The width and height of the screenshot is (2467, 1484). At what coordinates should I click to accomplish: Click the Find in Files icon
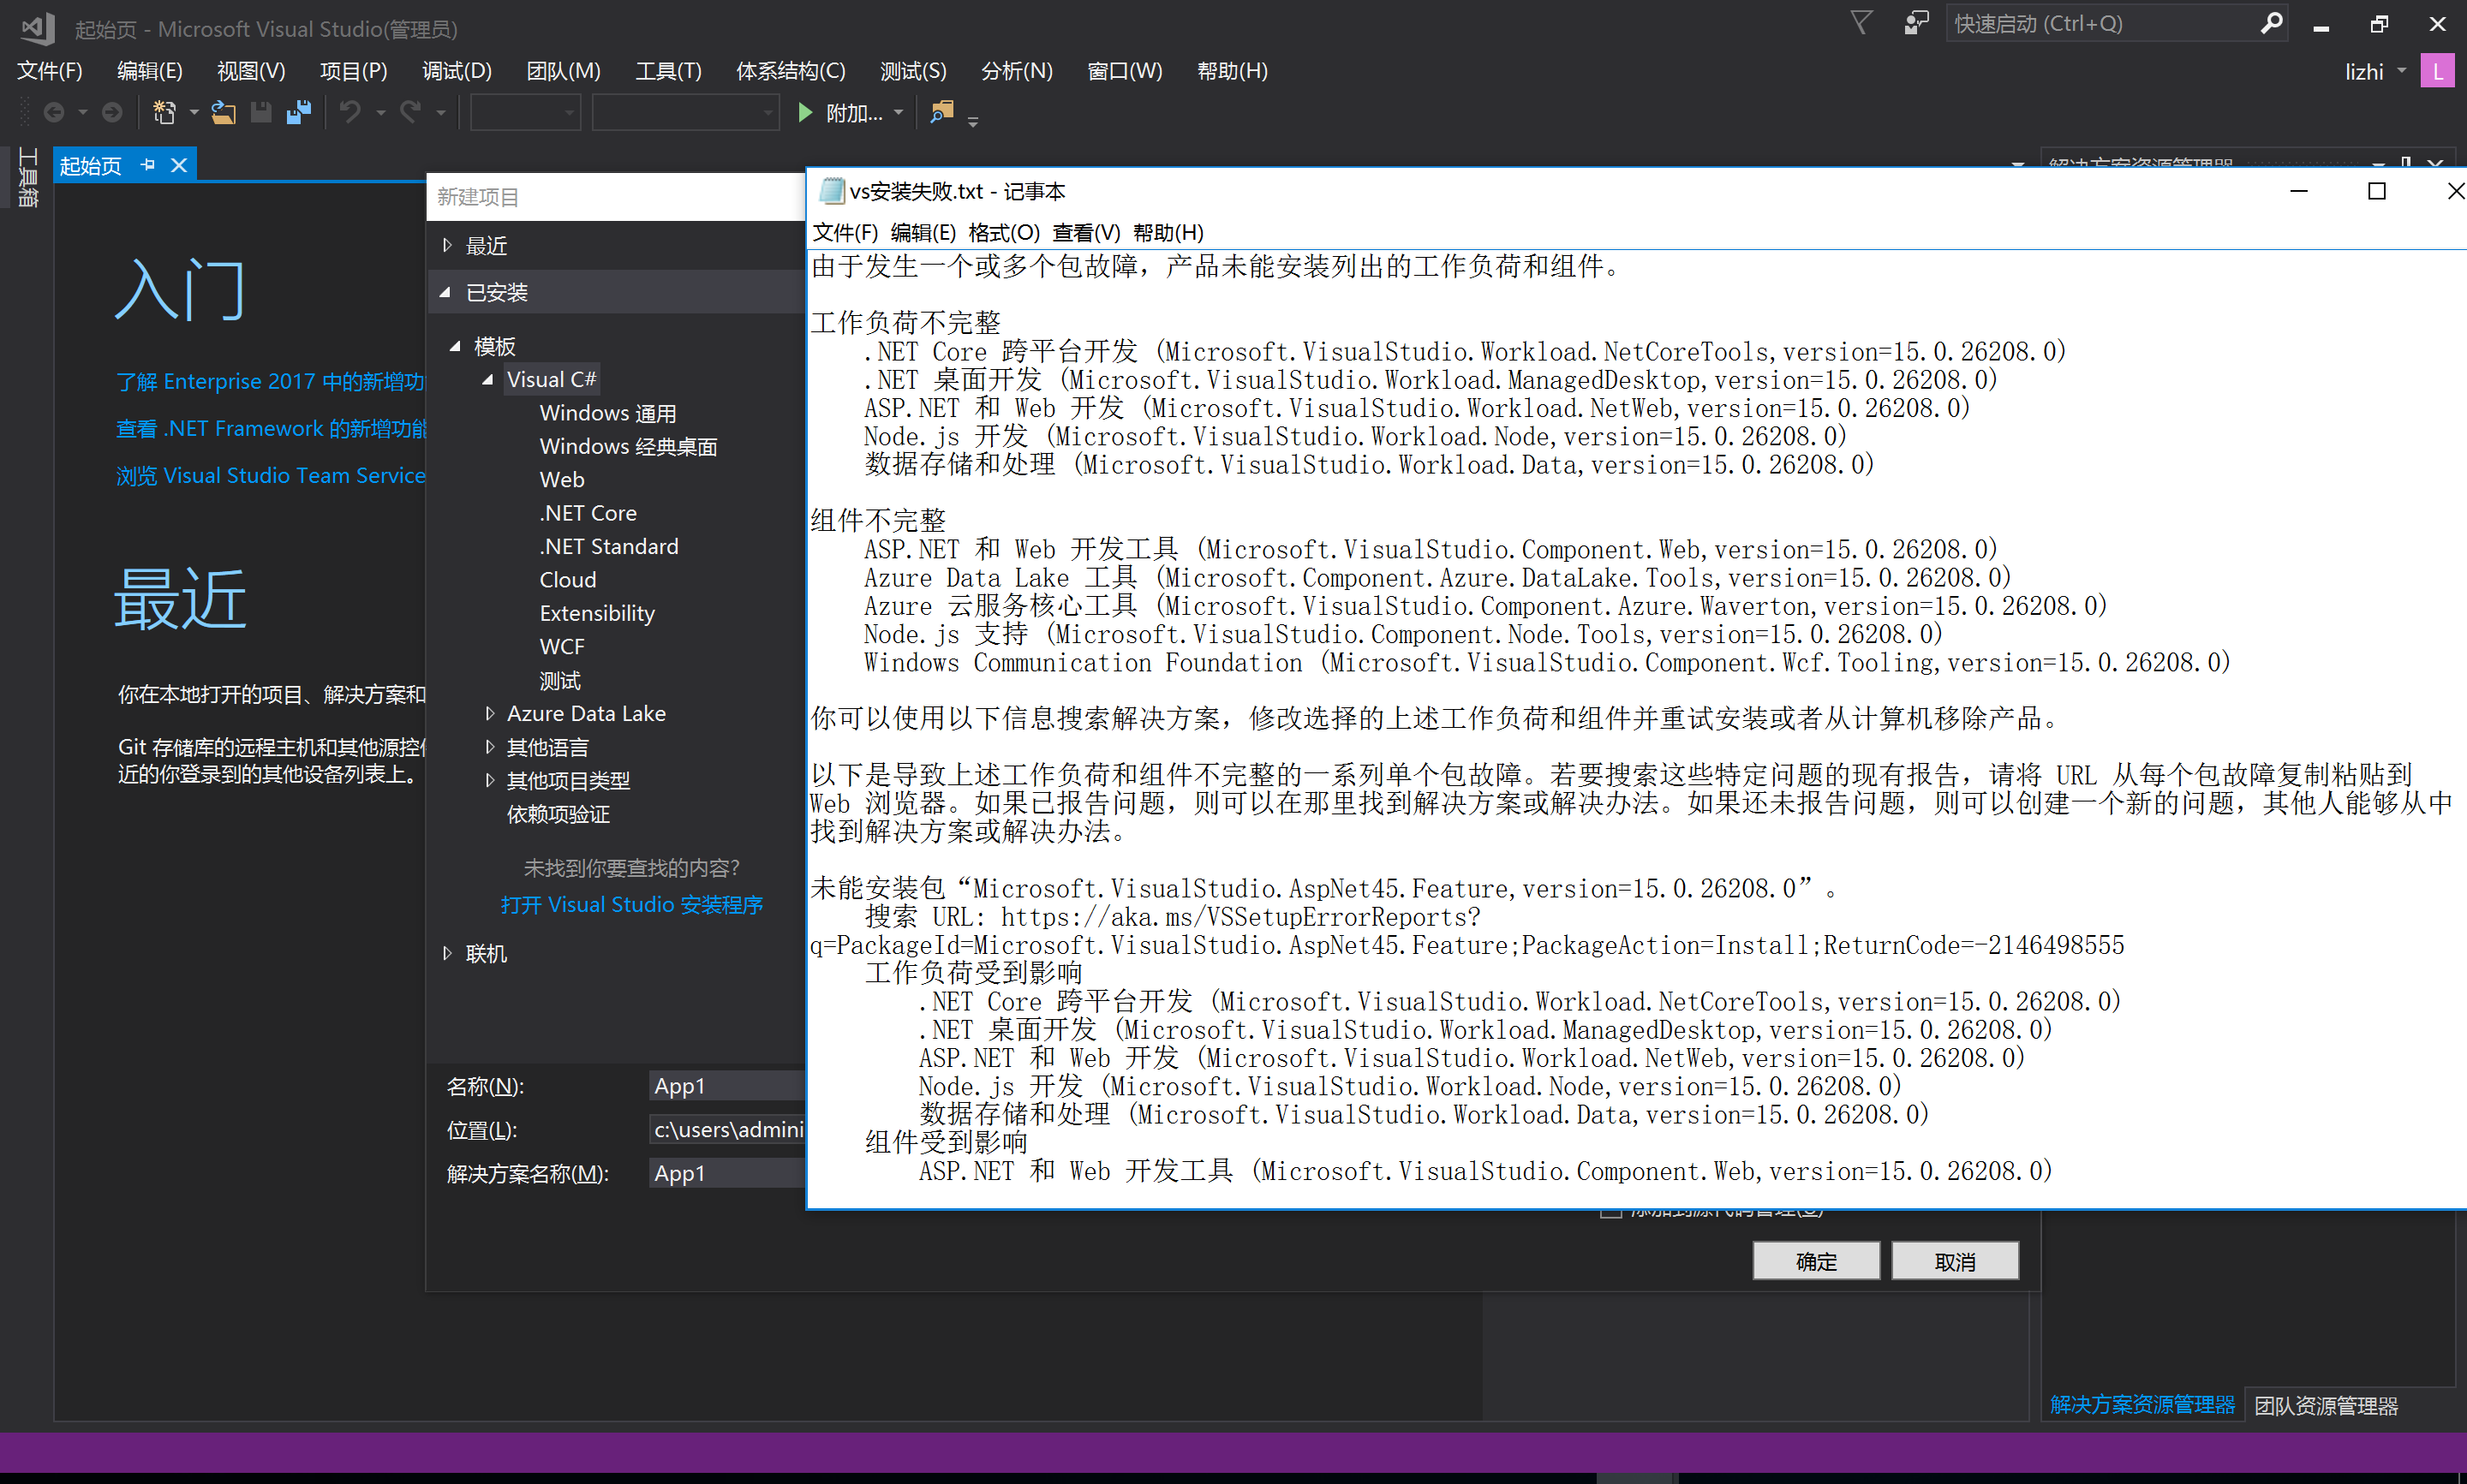tap(941, 113)
